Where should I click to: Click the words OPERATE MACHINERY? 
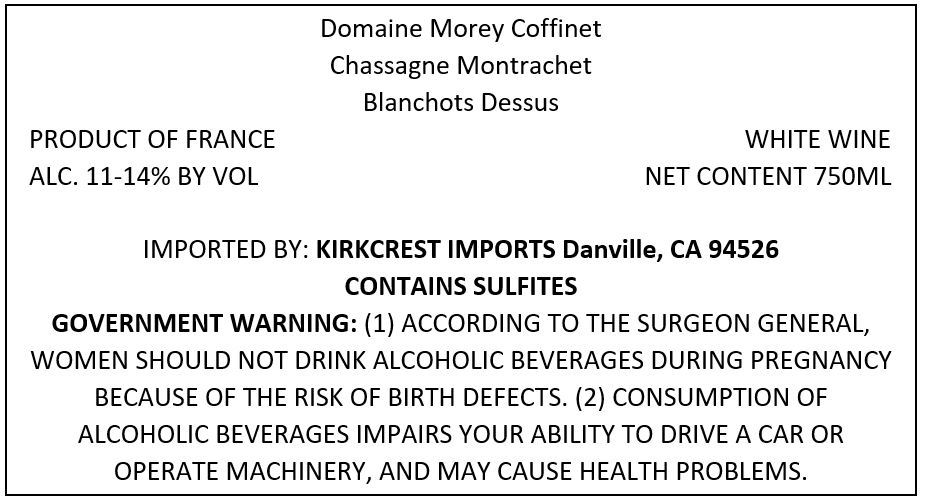click(x=242, y=472)
